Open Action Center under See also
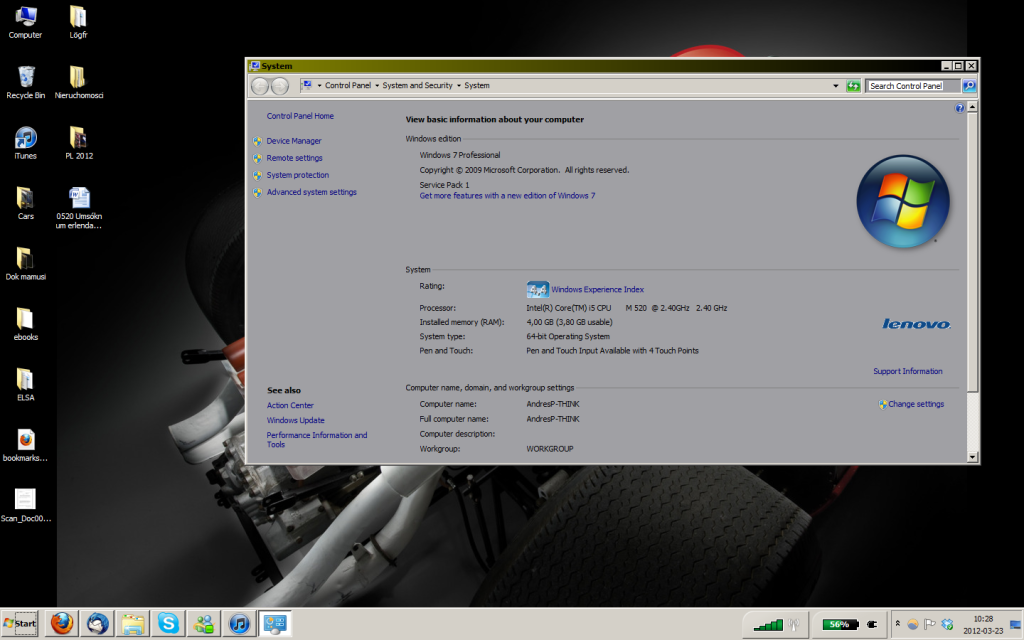 pyautogui.click(x=290, y=406)
